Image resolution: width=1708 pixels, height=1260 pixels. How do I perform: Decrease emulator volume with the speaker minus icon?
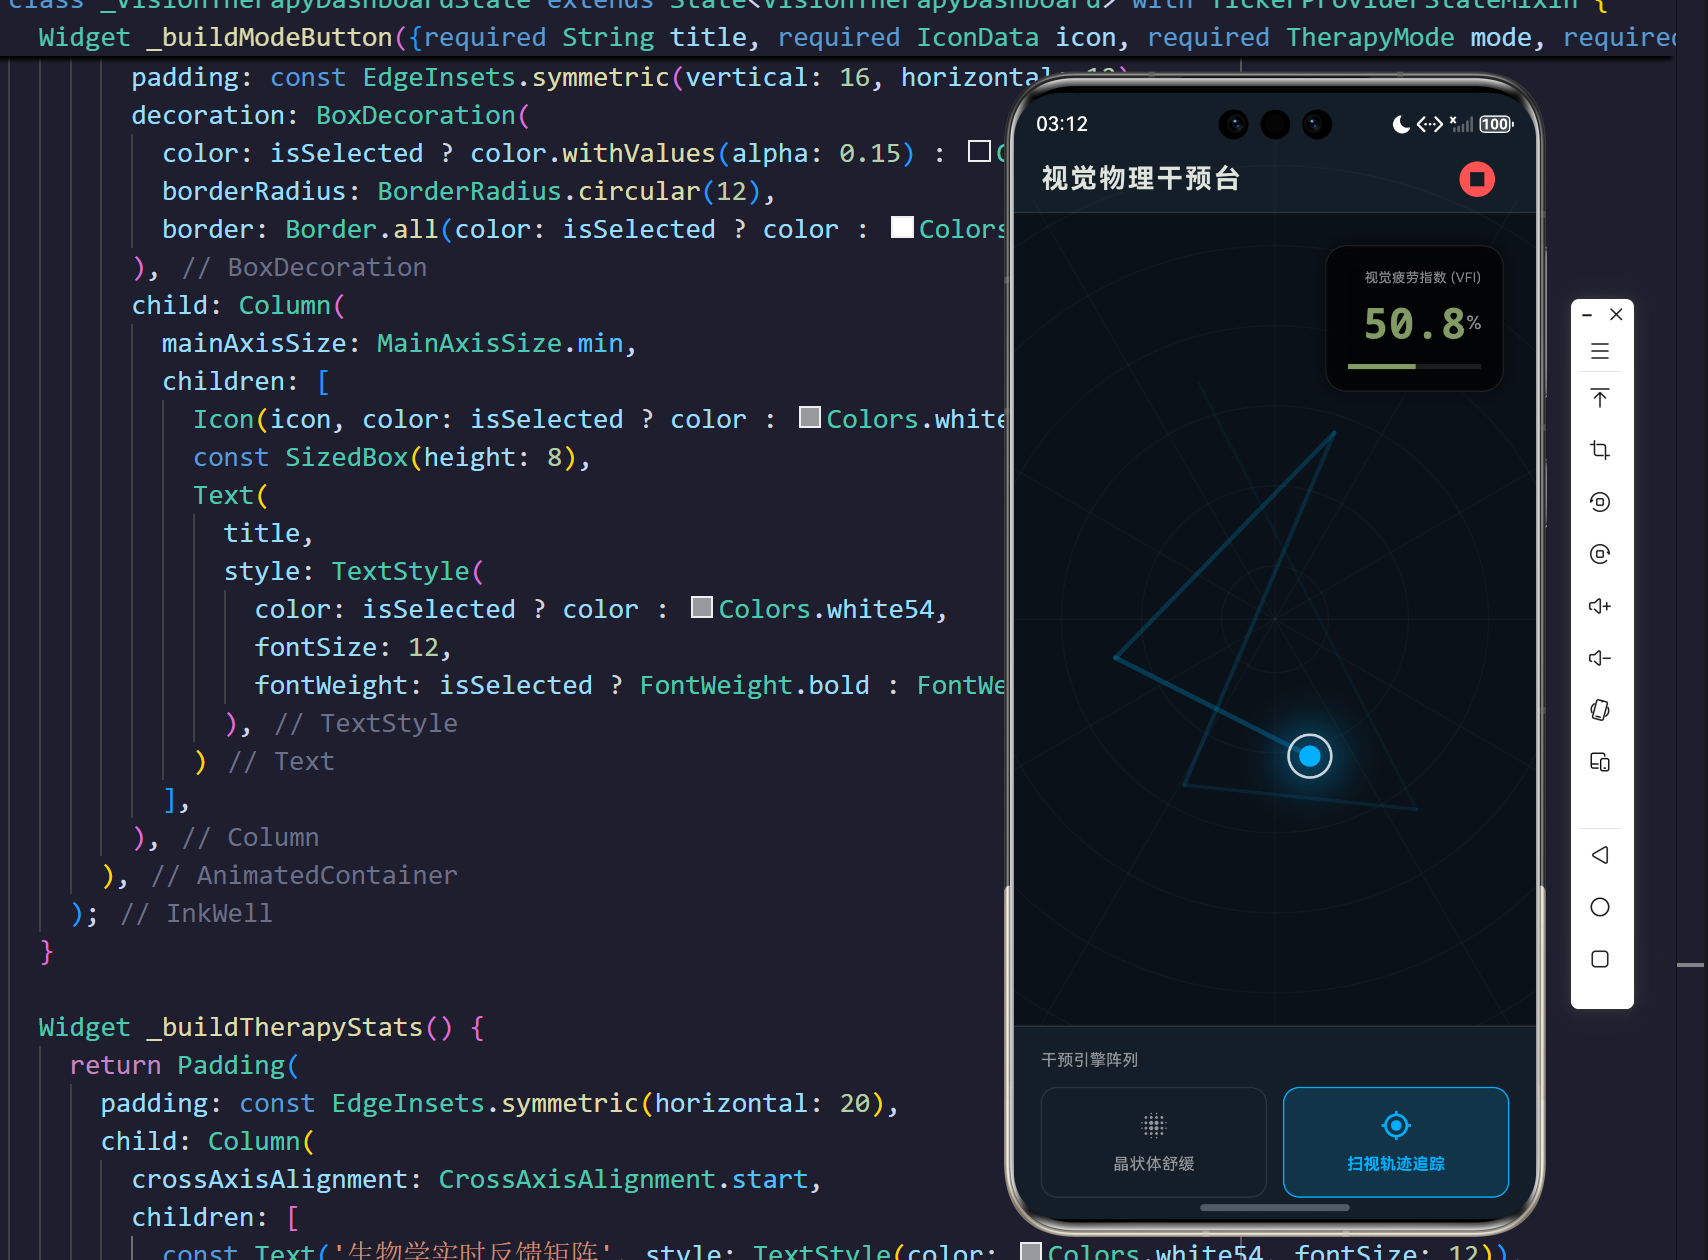coord(1600,658)
